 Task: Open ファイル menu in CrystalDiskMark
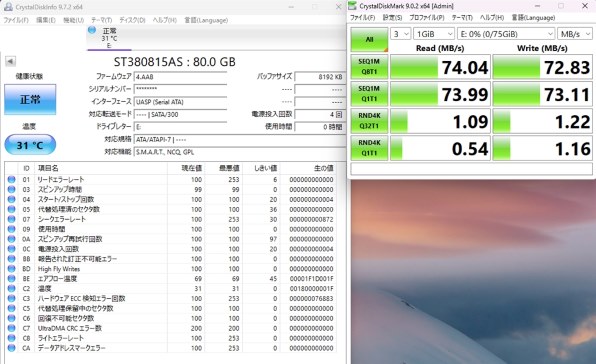pyautogui.click(x=362, y=18)
